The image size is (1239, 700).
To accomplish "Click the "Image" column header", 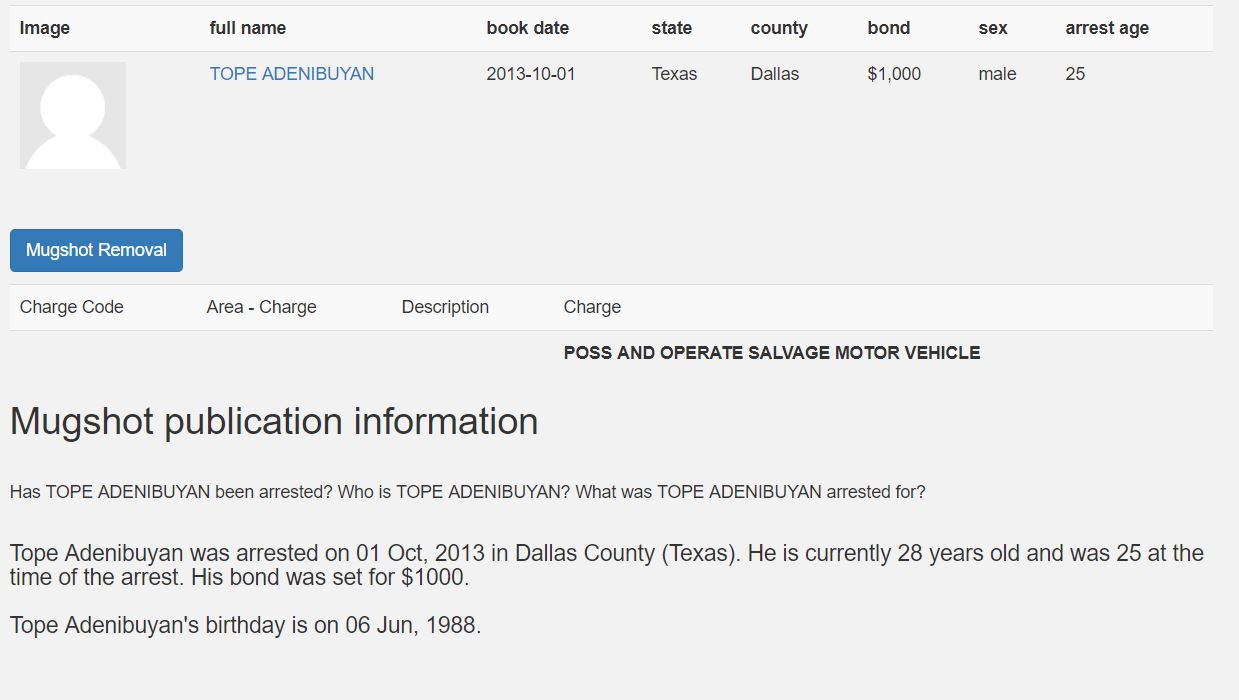I will point(45,28).
